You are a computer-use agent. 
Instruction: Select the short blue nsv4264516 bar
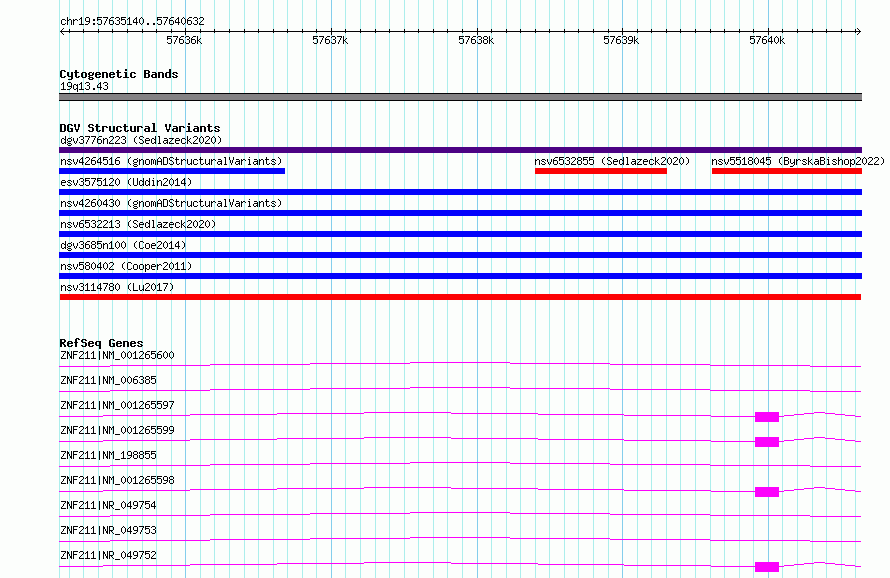172,171
